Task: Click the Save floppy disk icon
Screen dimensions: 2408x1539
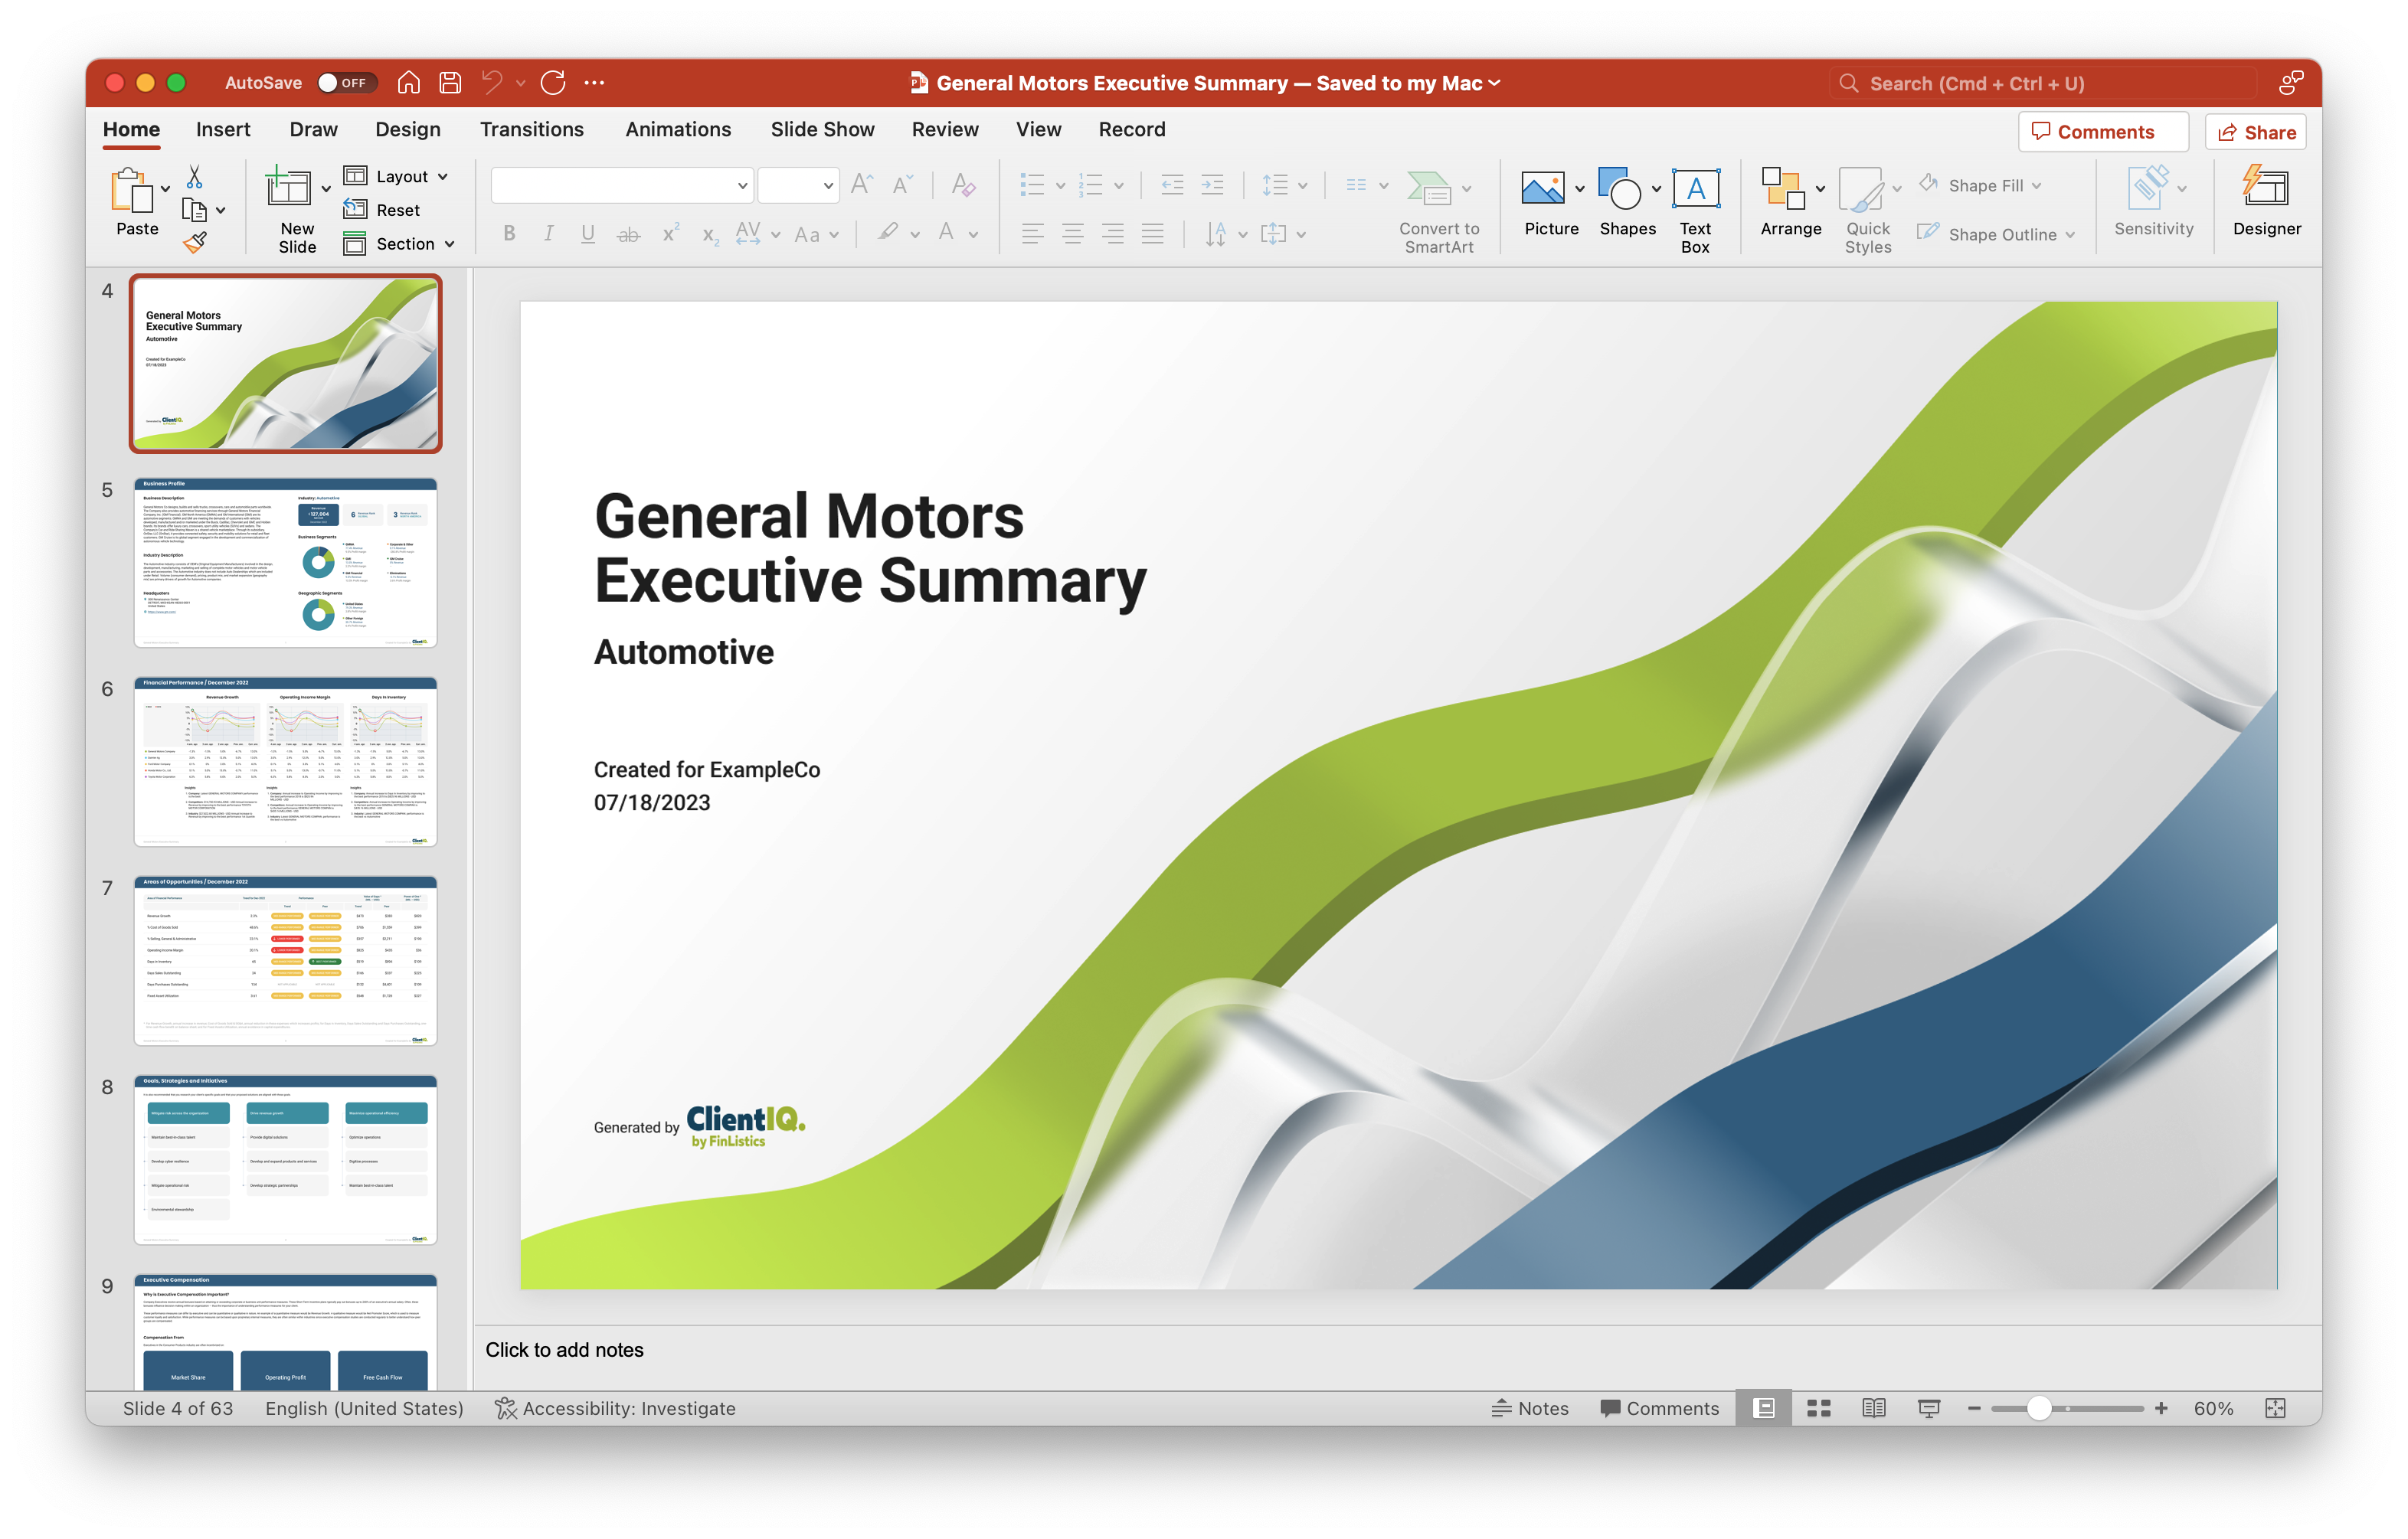Action: [450, 83]
